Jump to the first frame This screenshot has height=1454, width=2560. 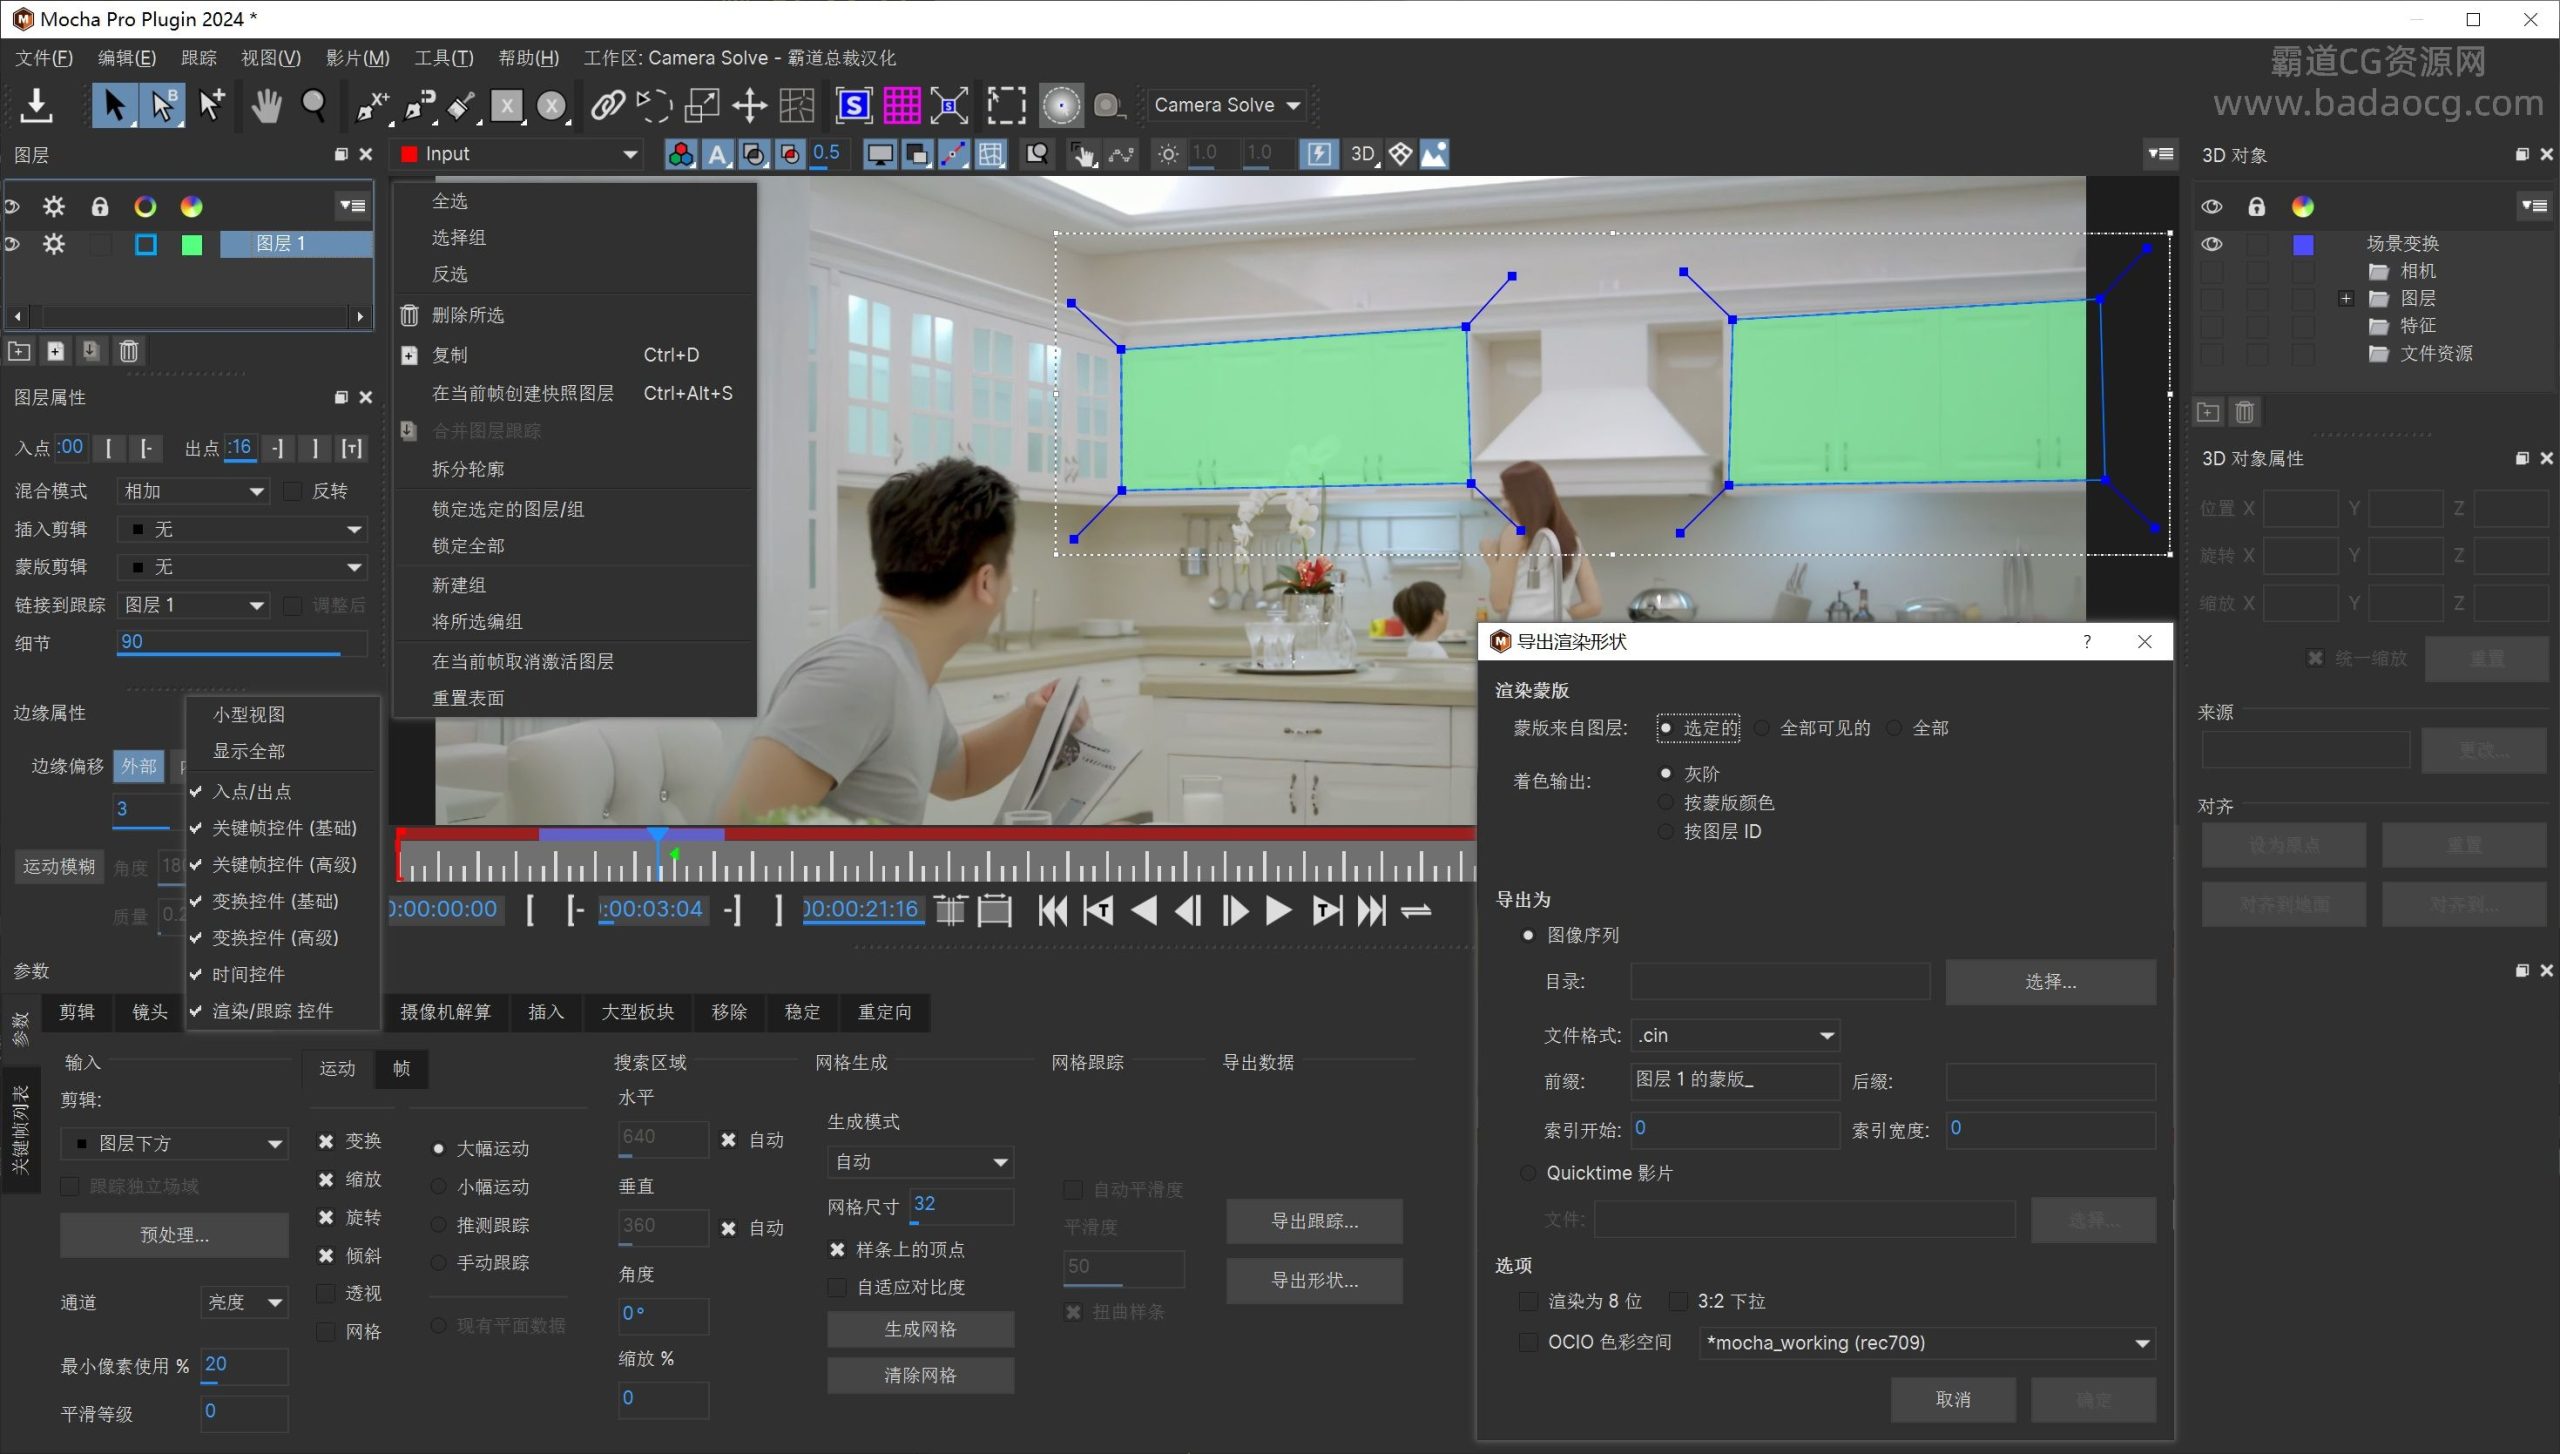click(1052, 910)
